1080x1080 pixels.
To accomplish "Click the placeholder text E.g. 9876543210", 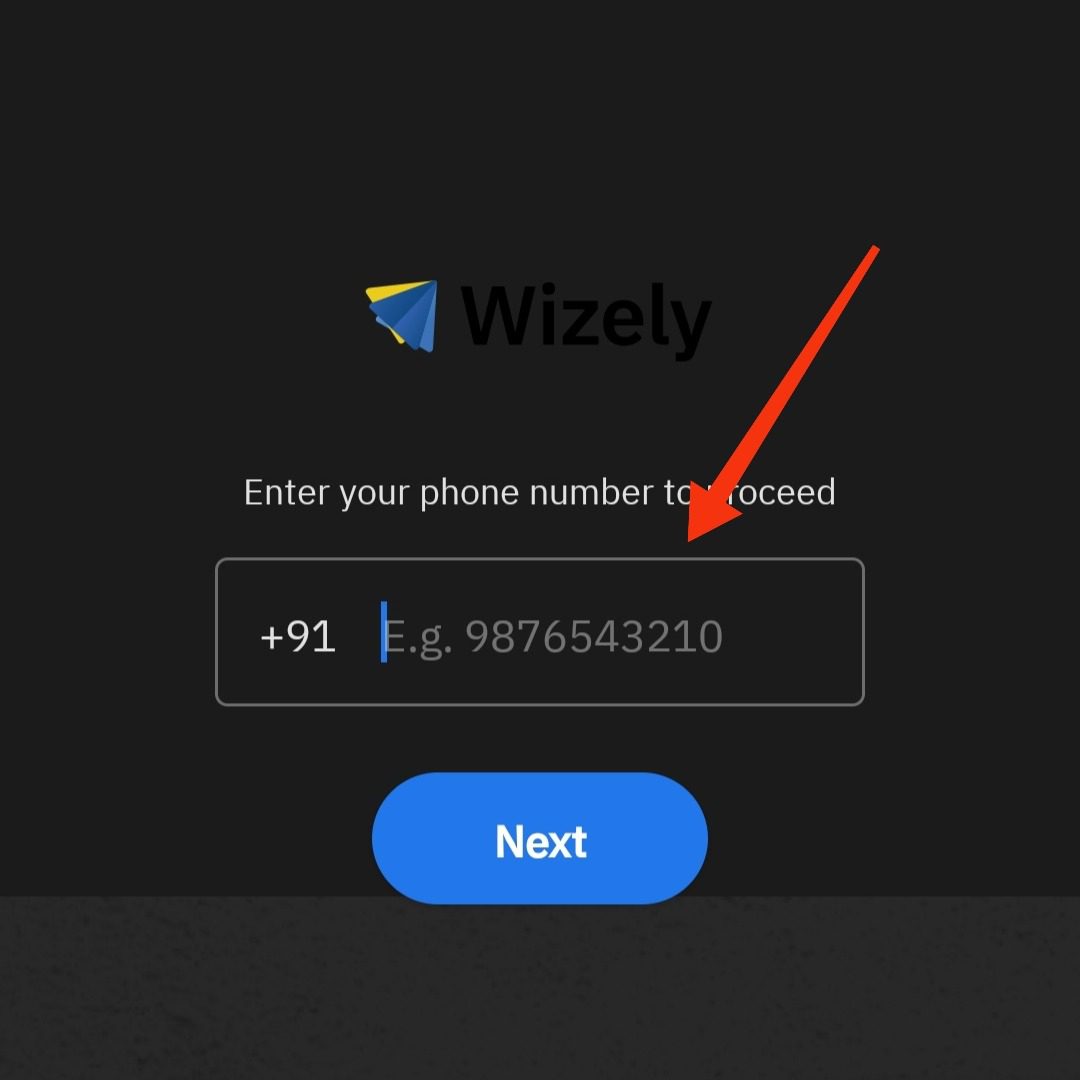I will [553, 637].
